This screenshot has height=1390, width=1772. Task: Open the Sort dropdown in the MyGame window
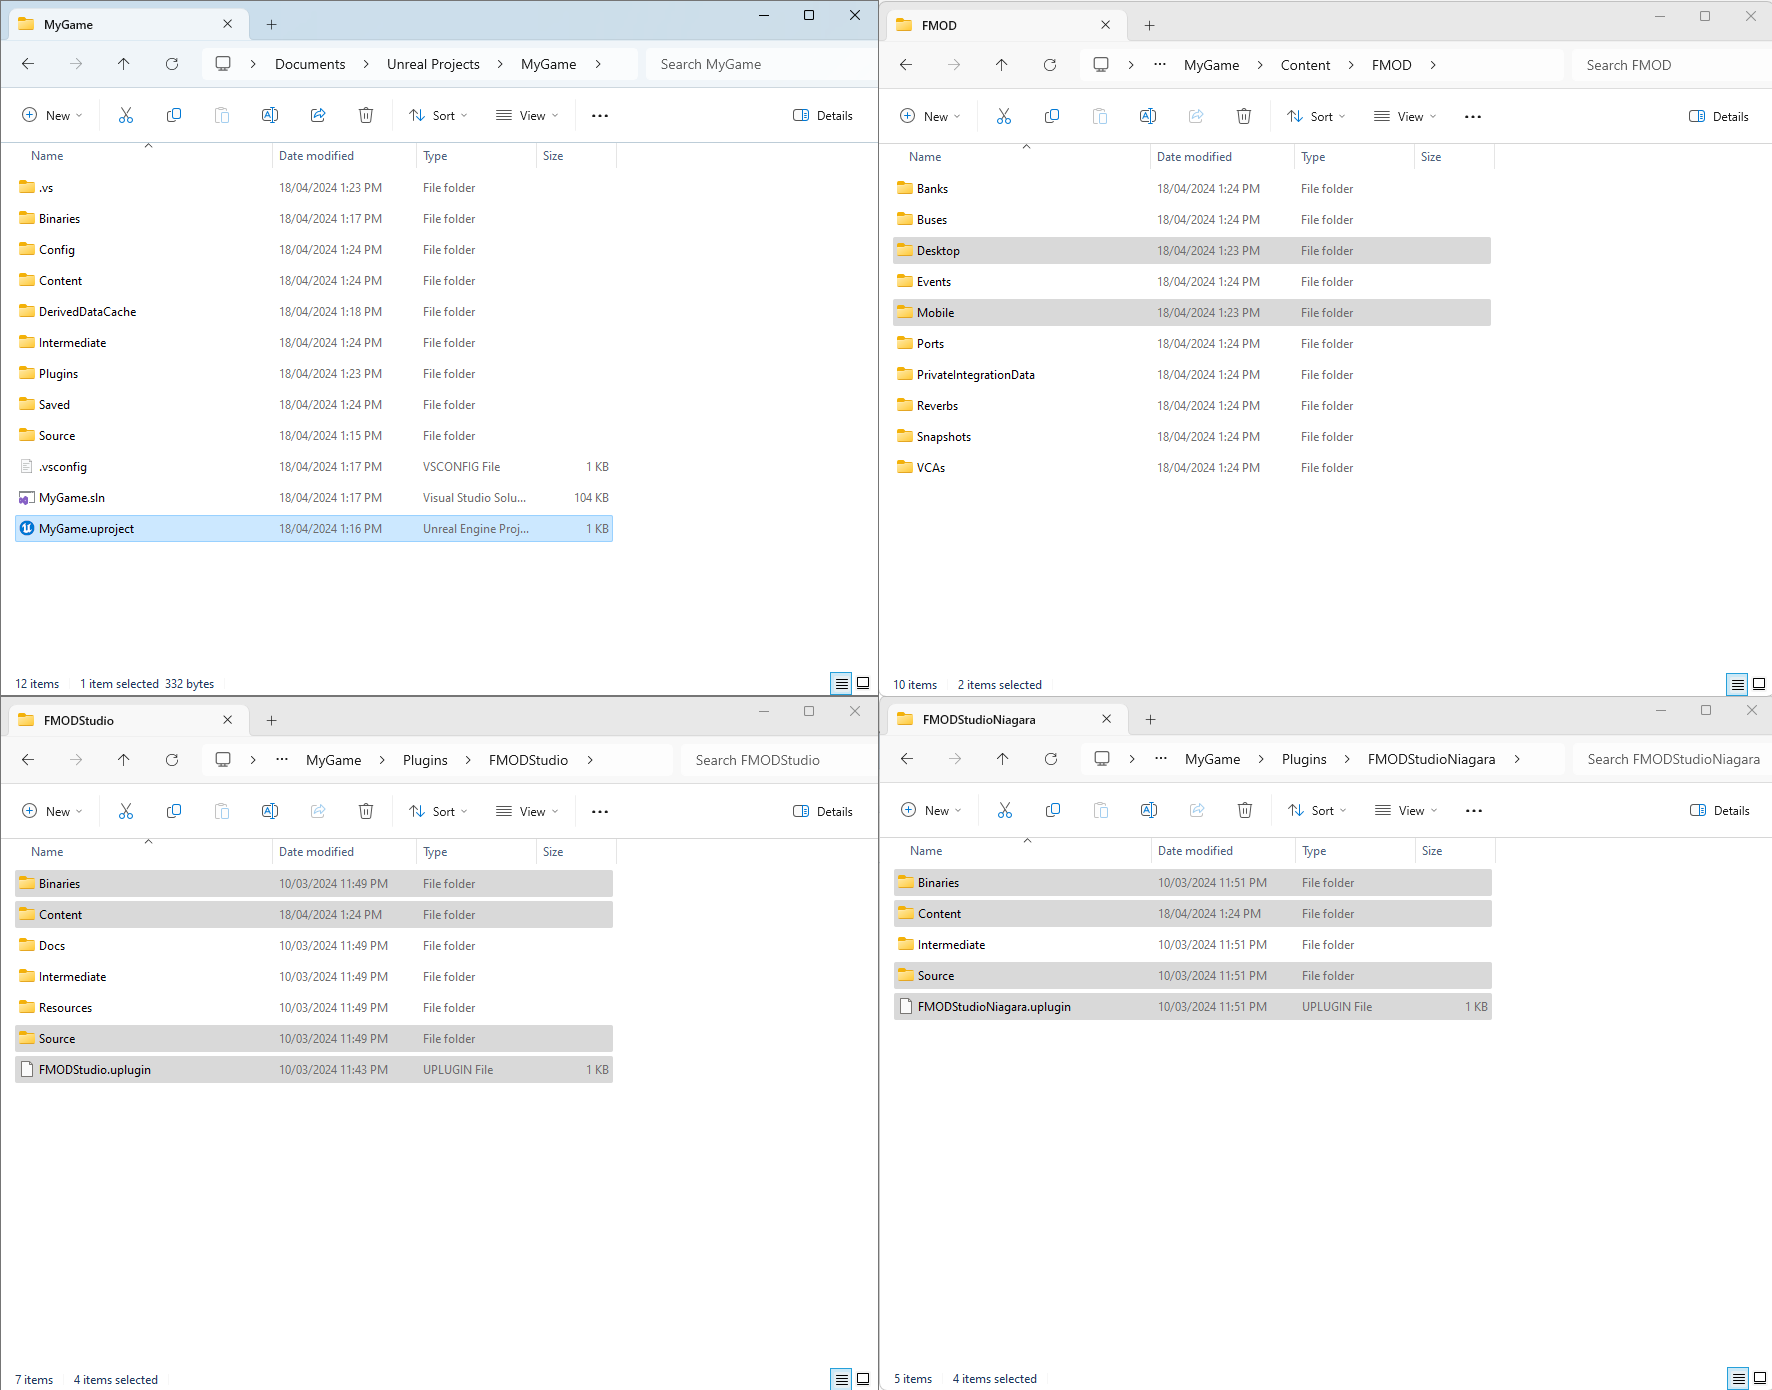(437, 115)
